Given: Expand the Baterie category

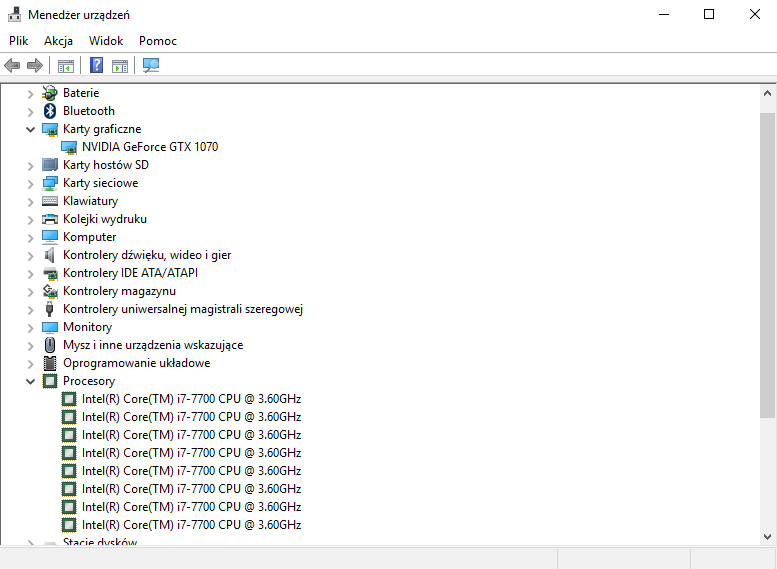Looking at the screenshot, I should (30, 93).
